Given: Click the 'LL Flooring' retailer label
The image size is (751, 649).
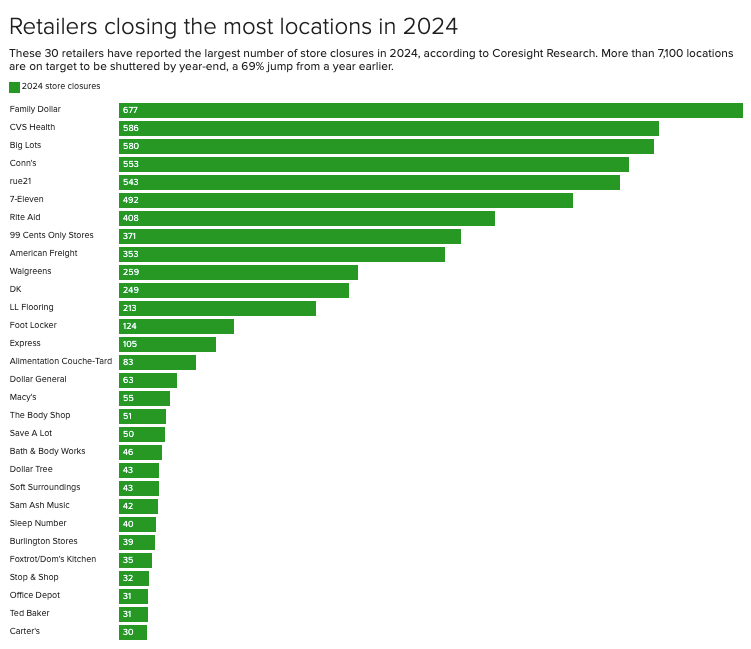Looking at the screenshot, I should [x=31, y=307].
